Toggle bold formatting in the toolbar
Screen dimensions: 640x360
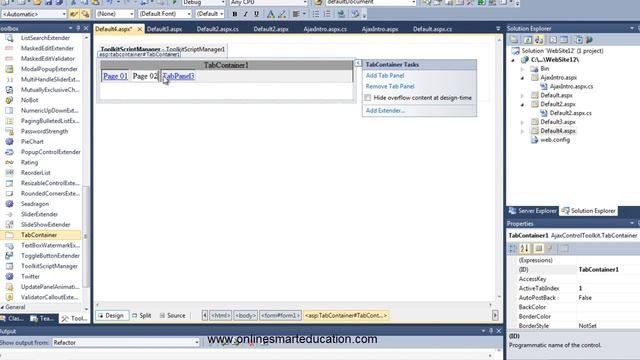coord(234,14)
